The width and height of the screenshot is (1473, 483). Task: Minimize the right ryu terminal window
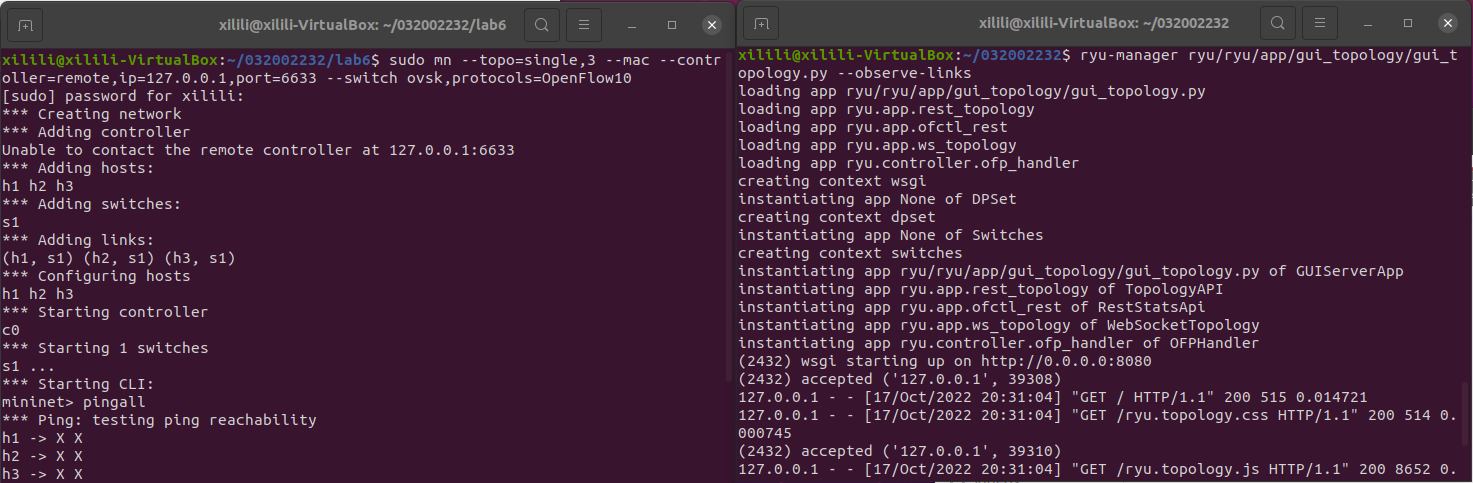tap(1369, 24)
